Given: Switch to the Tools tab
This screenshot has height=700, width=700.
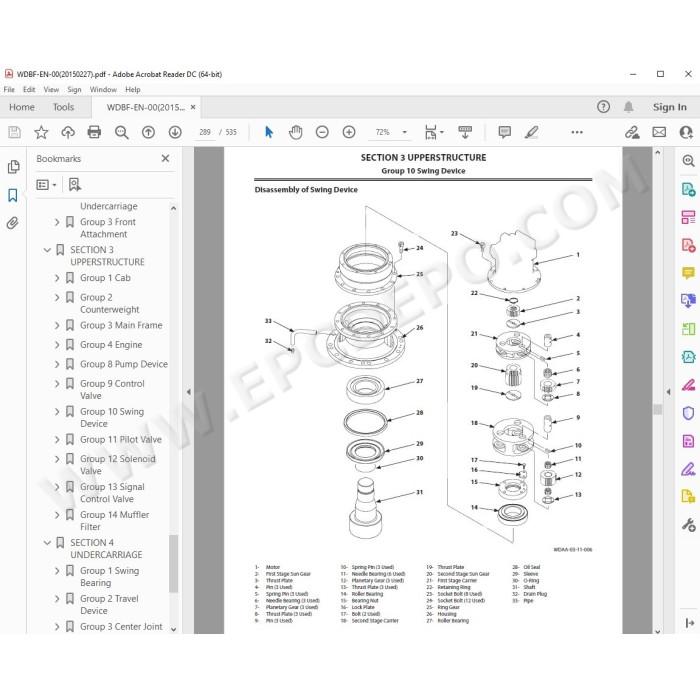Looking at the screenshot, I should coord(63,107).
